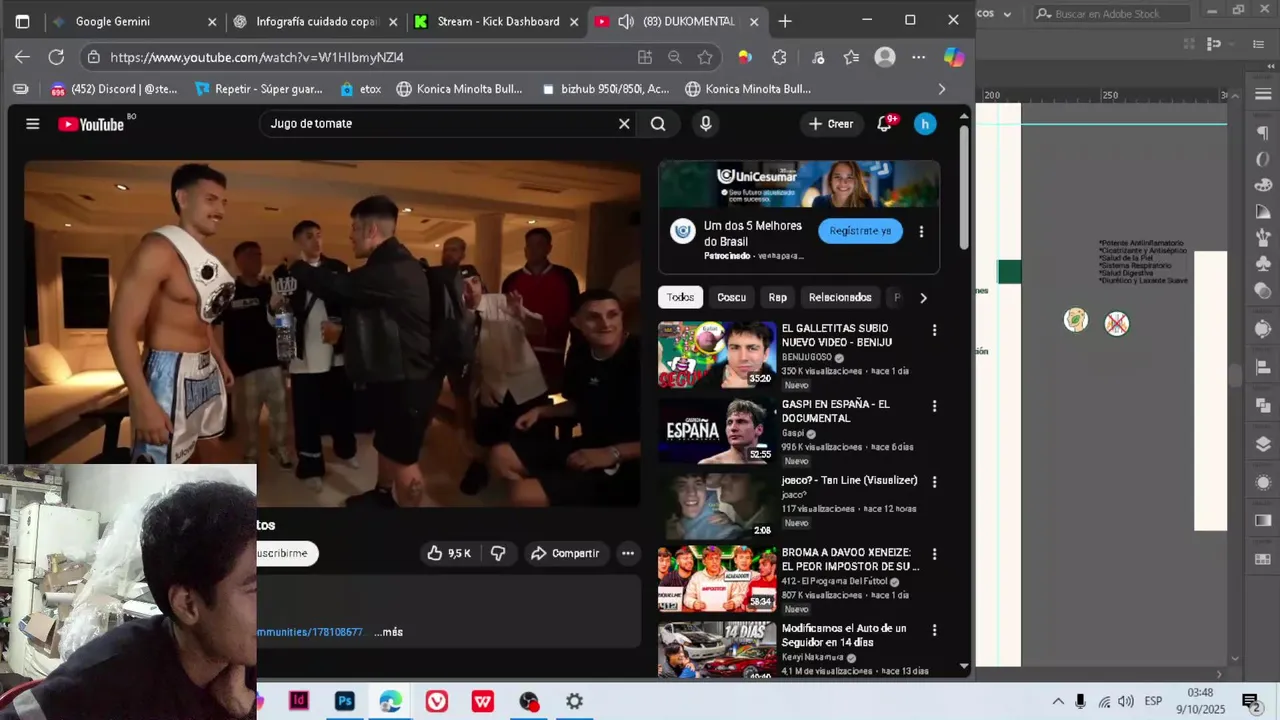Viewport: 1280px width, 720px height.
Task: Open menu for 'EL GALLETITAS' video
Action: pyautogui.click(x=935, y=330)
